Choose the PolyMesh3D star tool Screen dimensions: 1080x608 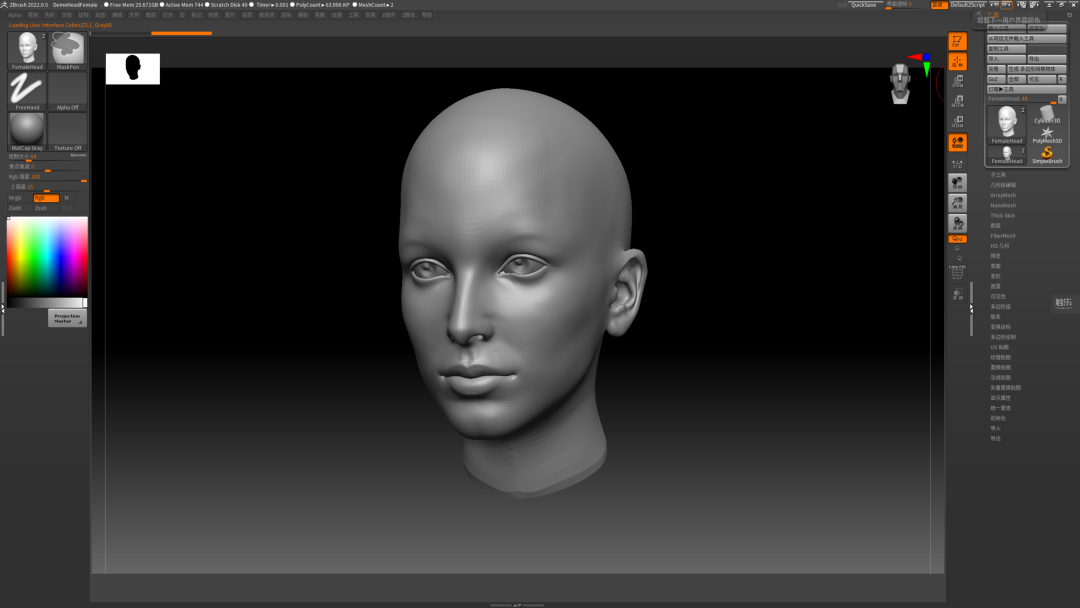click(x=1047, y=134)
